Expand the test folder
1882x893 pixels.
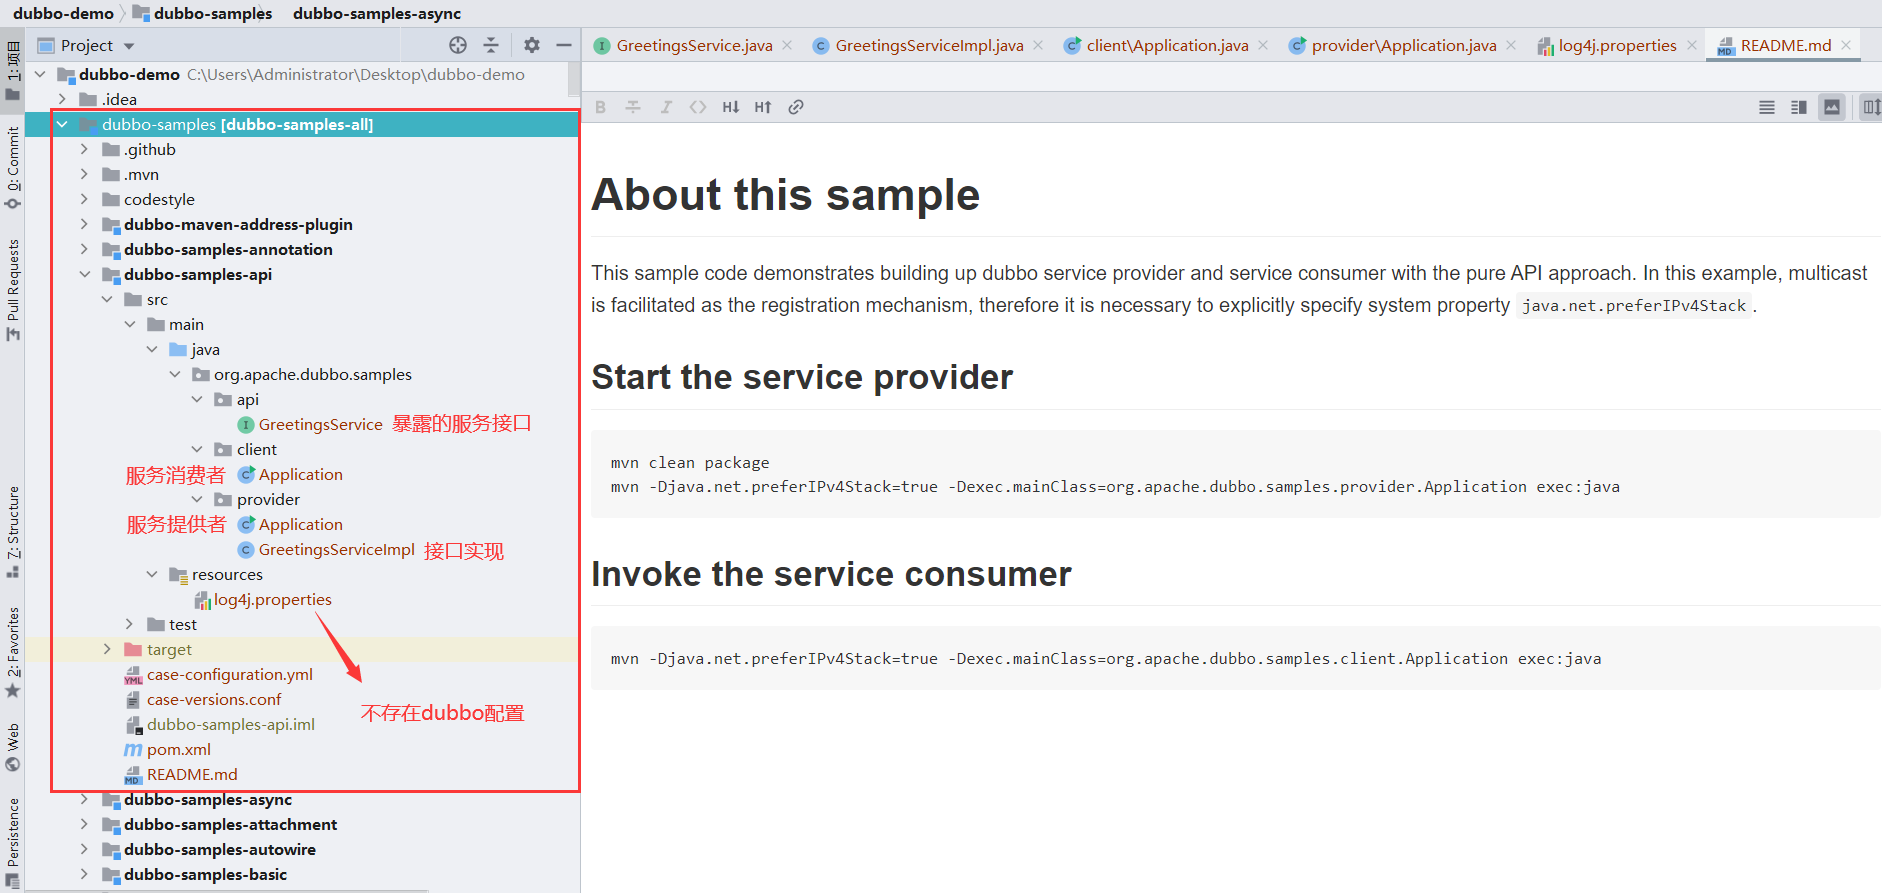pyautogui.click(x=130, y=624)
